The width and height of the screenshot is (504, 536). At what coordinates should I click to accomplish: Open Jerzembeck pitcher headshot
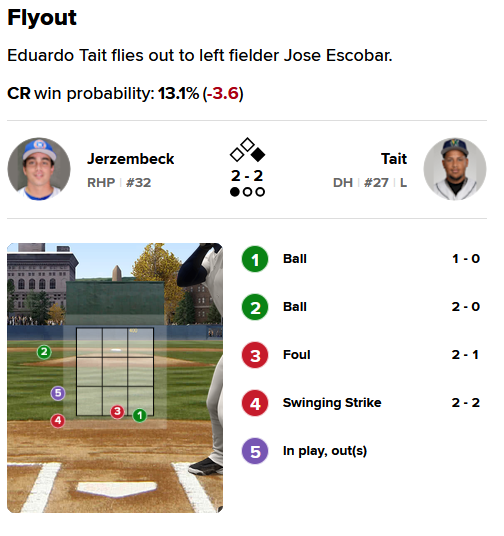[39, 169]
